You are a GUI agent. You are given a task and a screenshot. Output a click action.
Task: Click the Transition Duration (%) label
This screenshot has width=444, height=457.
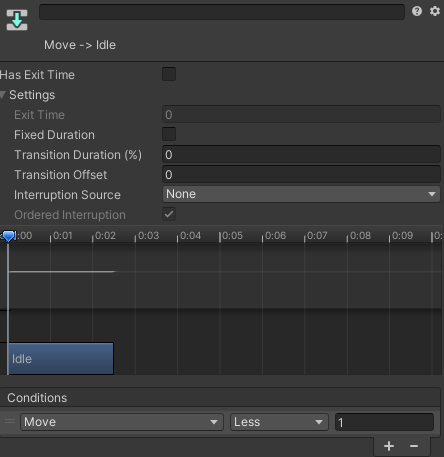78,155
